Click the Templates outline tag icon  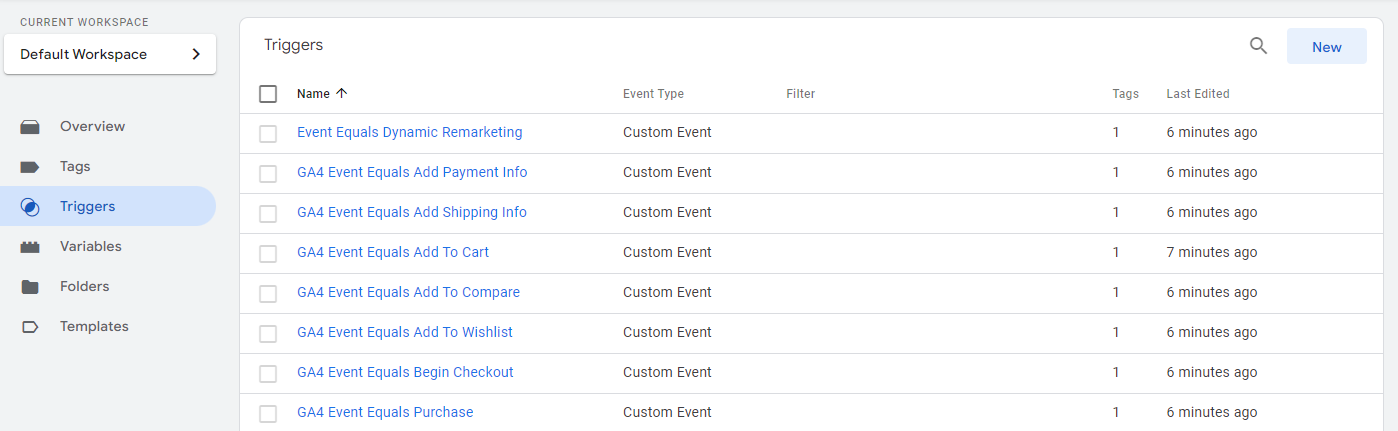[x=30, y=327]
